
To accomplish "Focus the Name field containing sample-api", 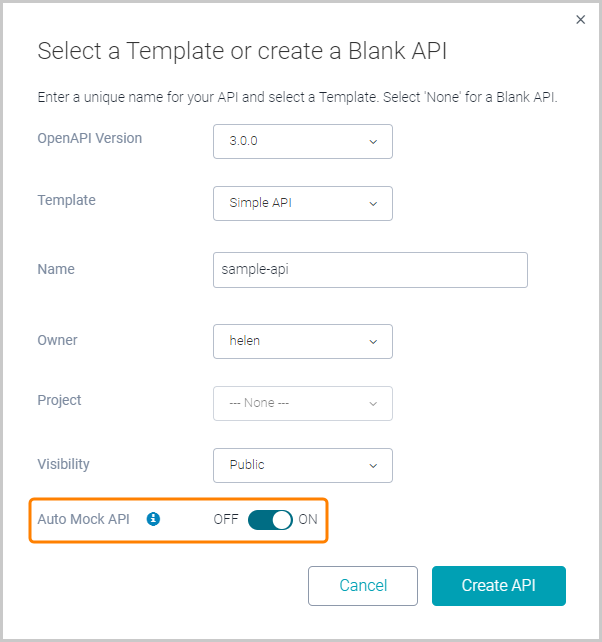I will 370,270.
